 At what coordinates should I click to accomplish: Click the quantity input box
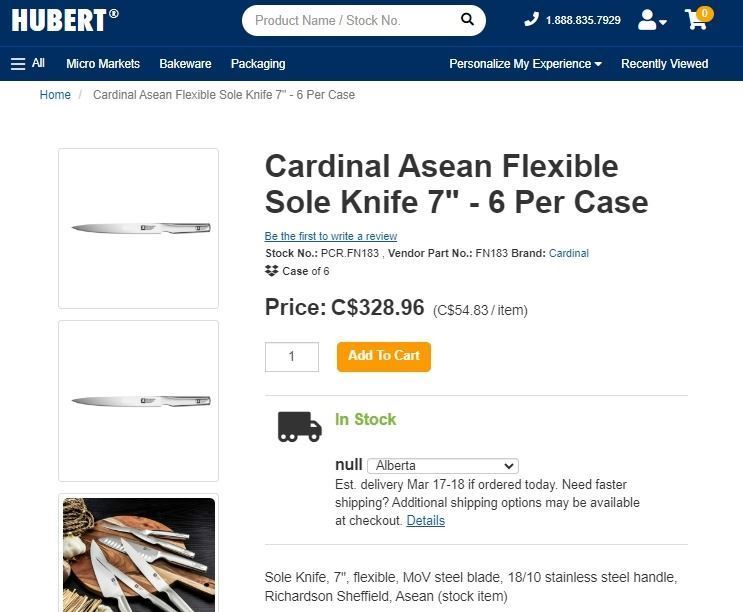[x=292, y=357]
